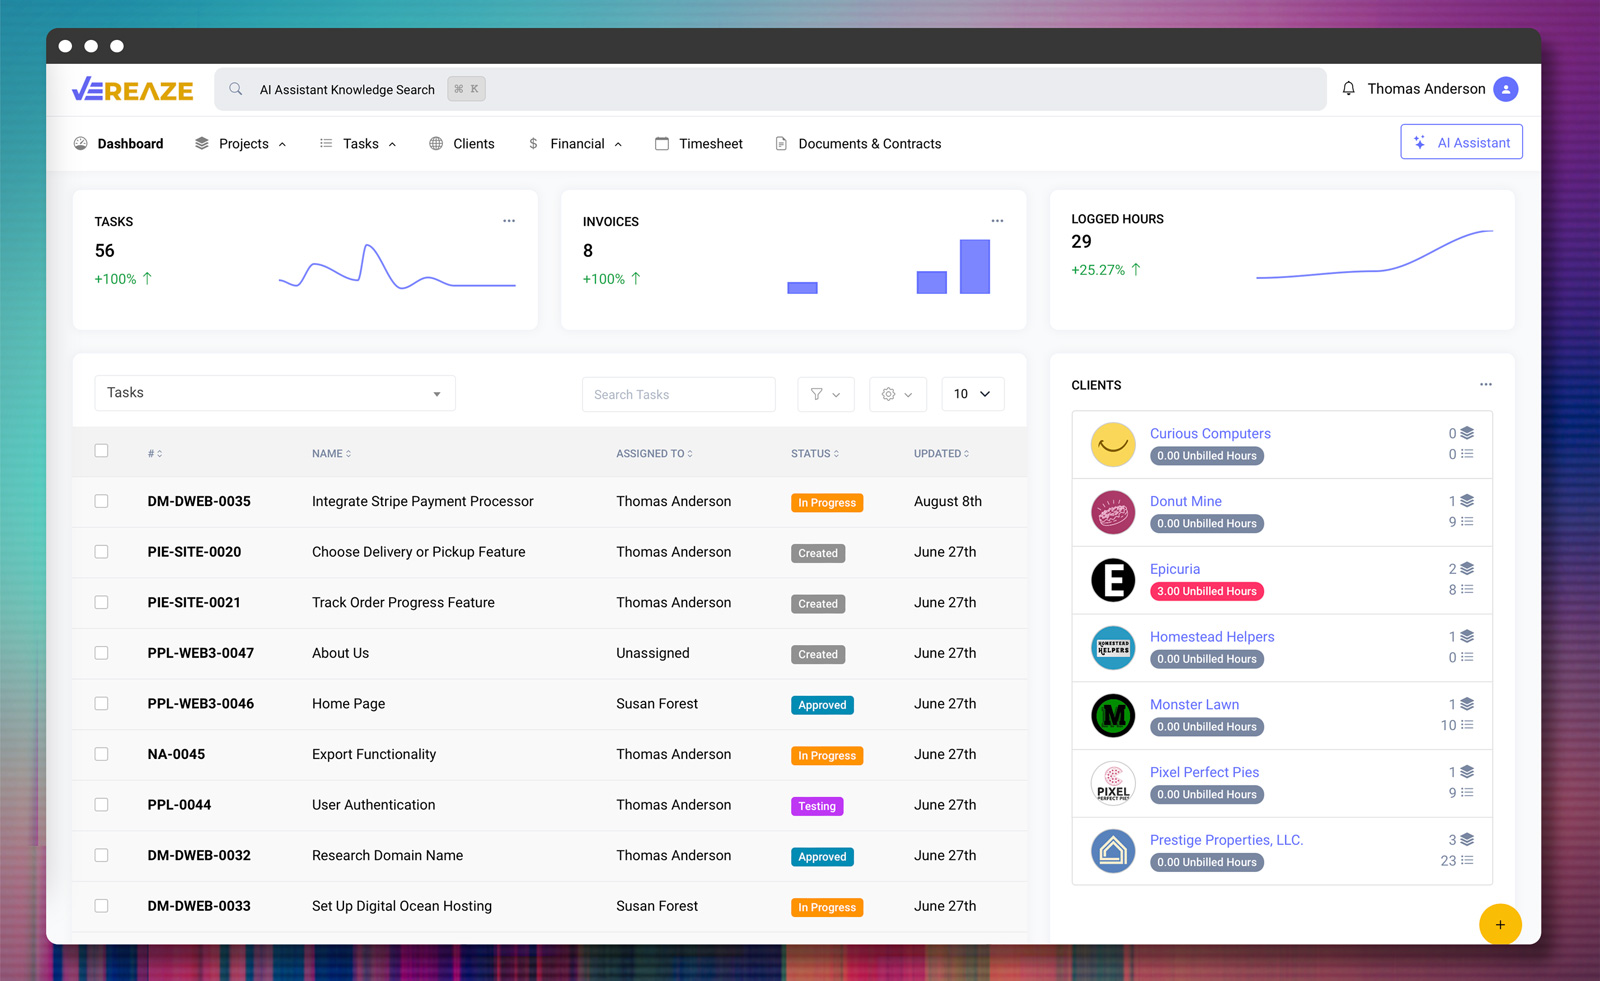Focus the Search Tasks input field
The height and width of the screenshot is (981, 1600).
pos(678,395)
